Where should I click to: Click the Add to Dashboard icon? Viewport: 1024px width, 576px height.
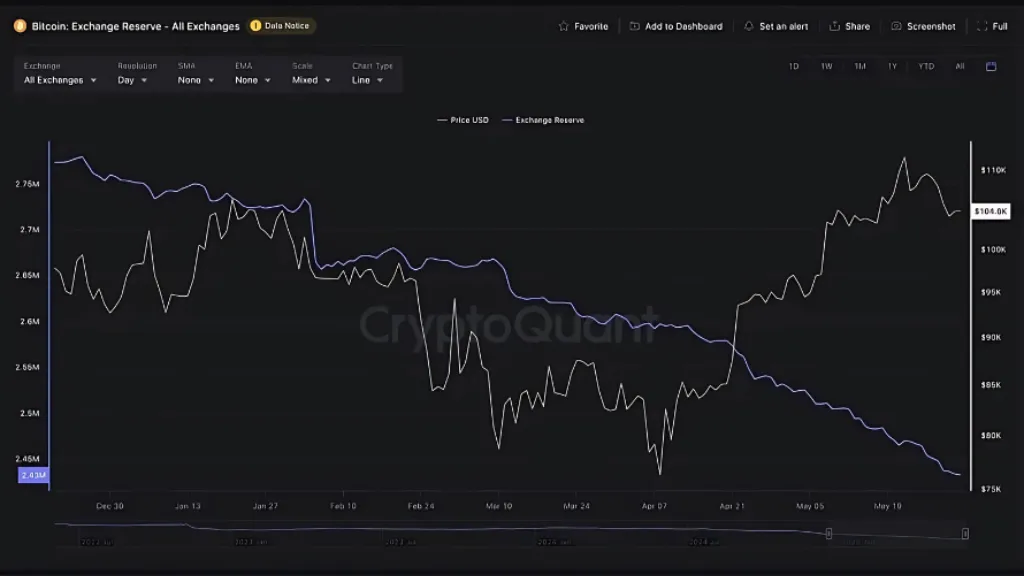click(x=634, y=26)
